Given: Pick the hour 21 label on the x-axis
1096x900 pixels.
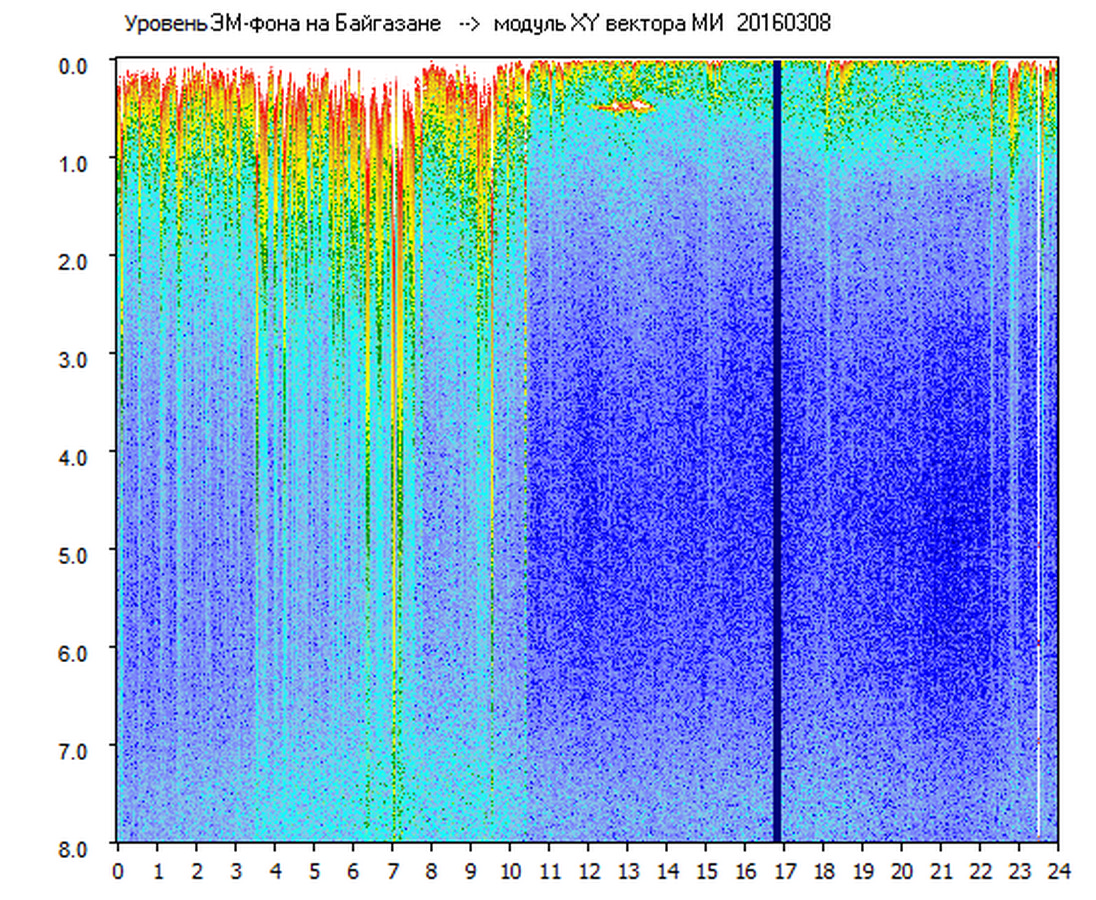Looking at the screenshot, I should [x=941, y=871].
